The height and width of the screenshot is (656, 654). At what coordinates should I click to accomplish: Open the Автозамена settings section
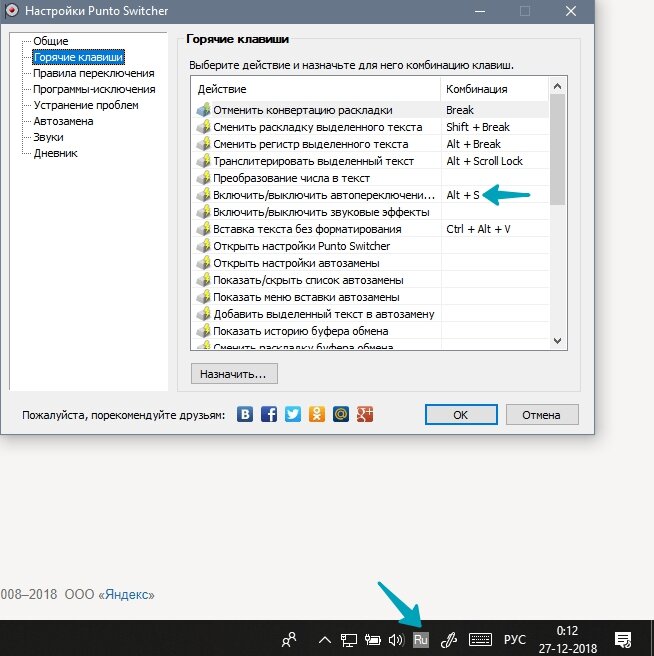click(63, 121)
